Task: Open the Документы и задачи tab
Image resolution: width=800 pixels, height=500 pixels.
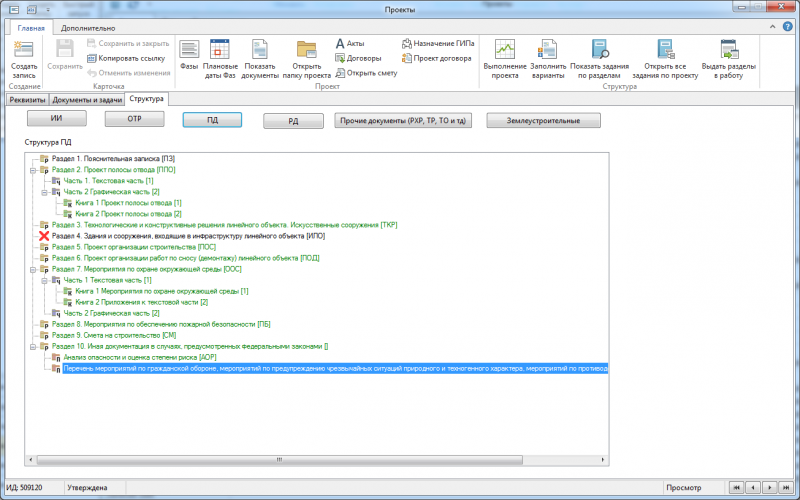Action: tap(88, 100)
